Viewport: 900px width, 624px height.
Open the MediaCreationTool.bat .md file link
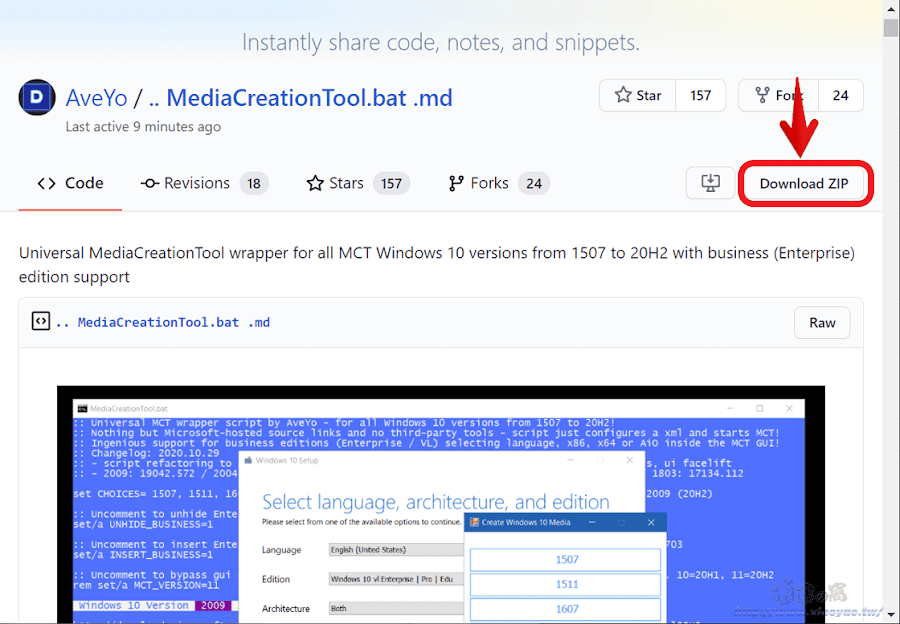[x=162, y=323]
